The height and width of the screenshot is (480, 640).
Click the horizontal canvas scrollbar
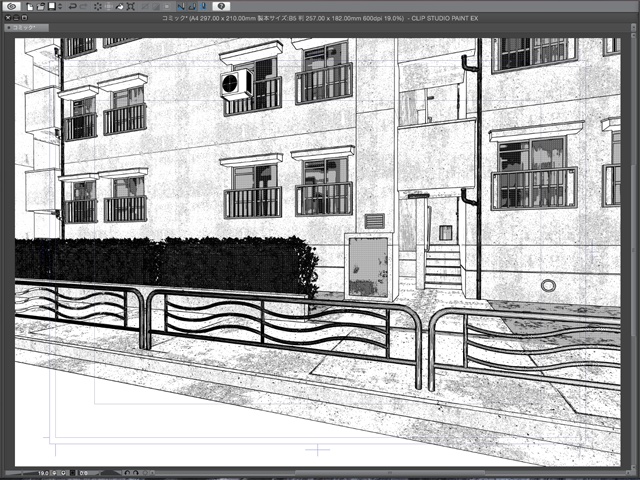coord(388,473)
